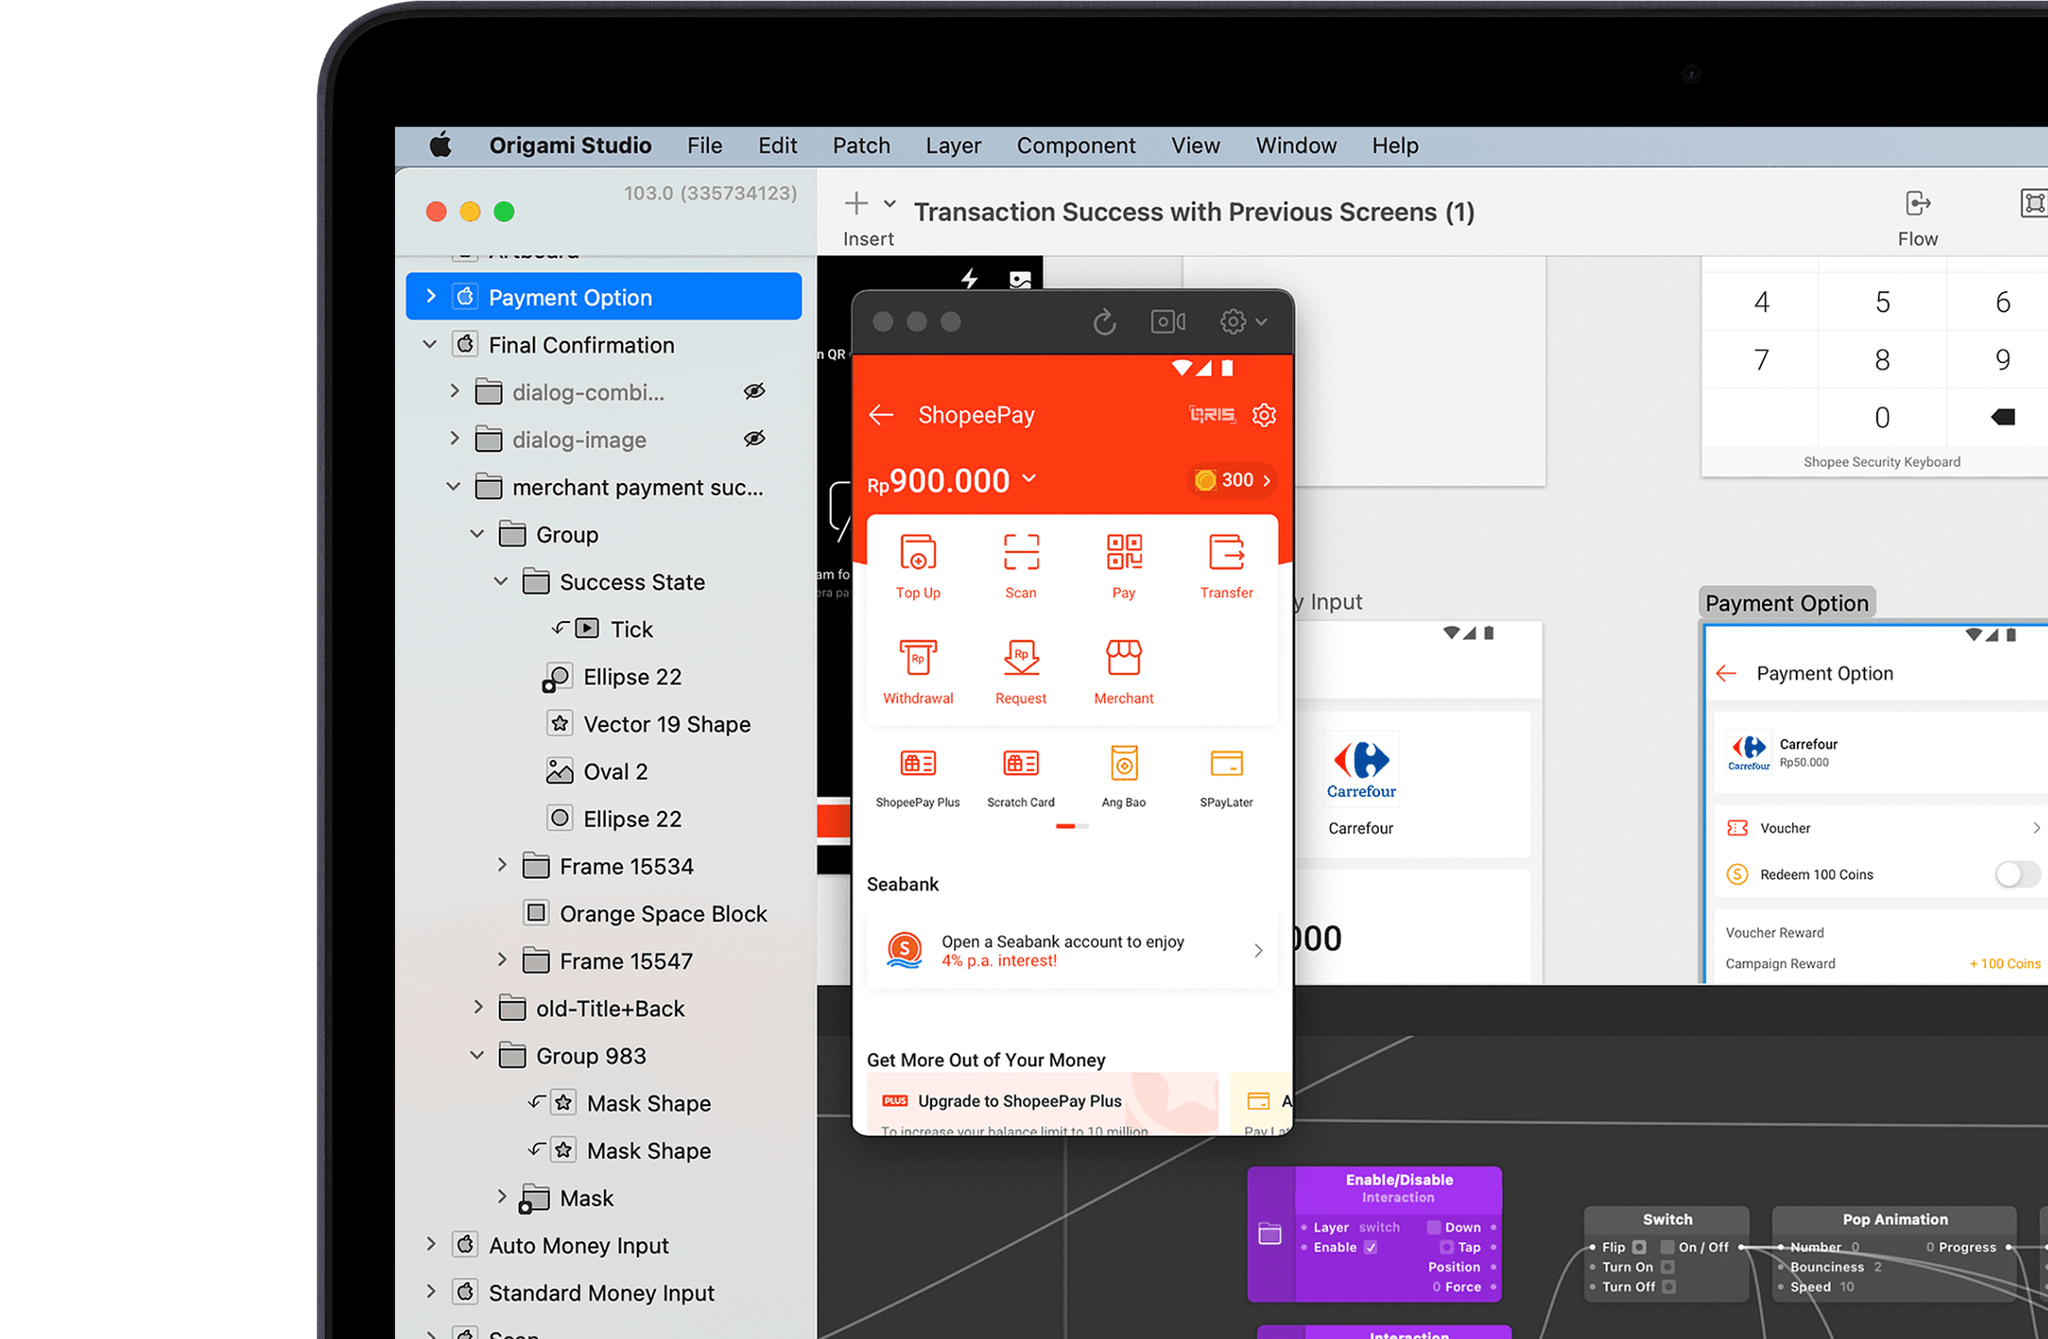This screenshot has height=1339, width=2048.
Task: Expand the Rp900.000 balance dropdown
Action: [x=1029, y=479]
